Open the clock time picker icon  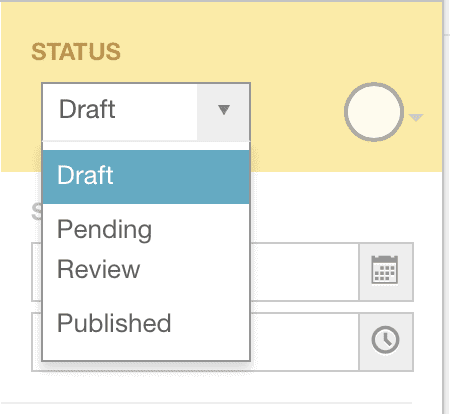pyautogui.click(x=385, y=340)
